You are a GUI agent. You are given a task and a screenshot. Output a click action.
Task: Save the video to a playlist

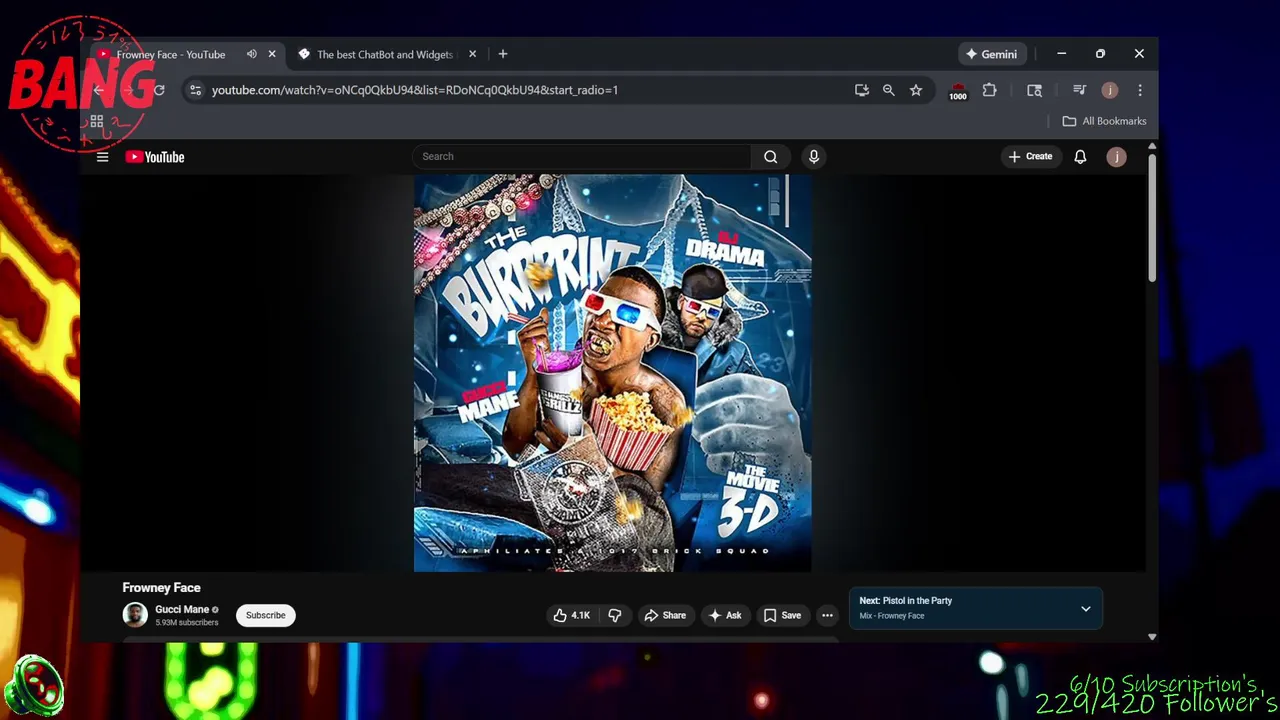coord(782,615)
